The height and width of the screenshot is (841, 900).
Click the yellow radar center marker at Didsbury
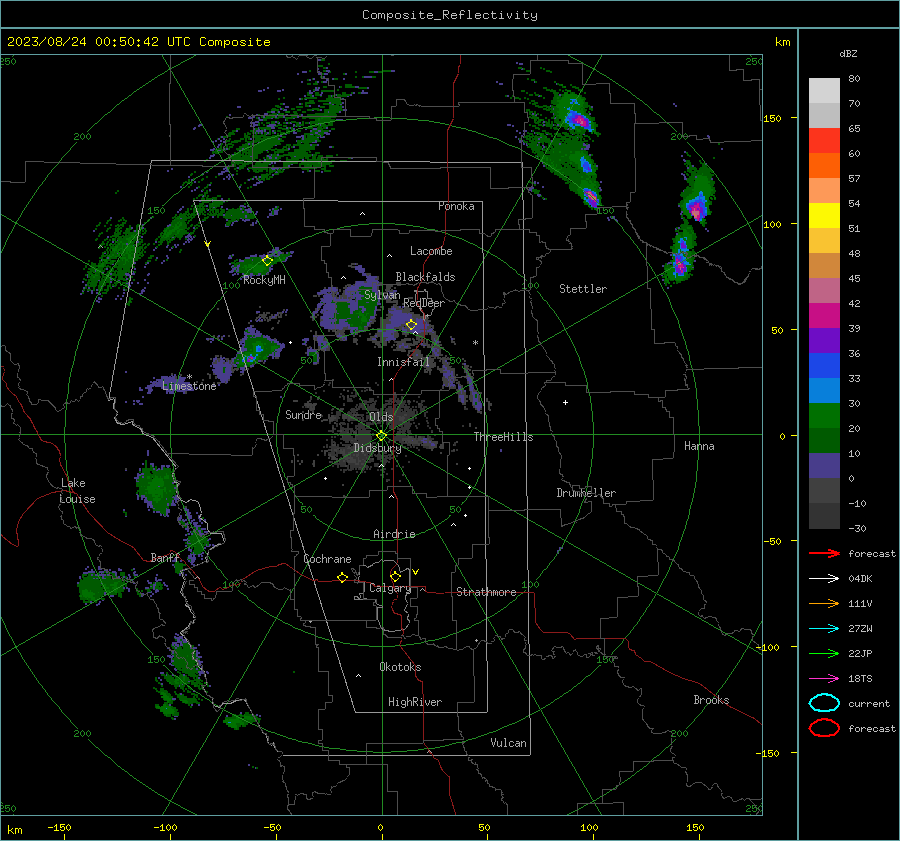[381, 435]
